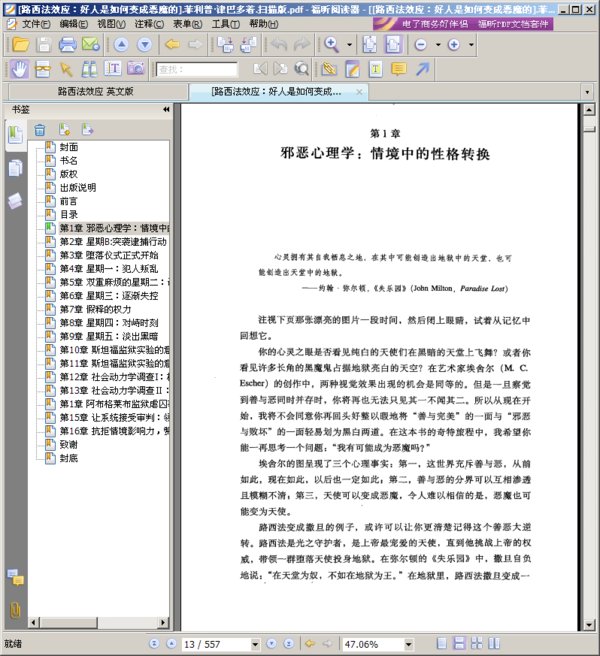The height and width of the screenshot is (656, 600).
Task: Open the attachments paperclip panel
Action: tap(15, 610)
